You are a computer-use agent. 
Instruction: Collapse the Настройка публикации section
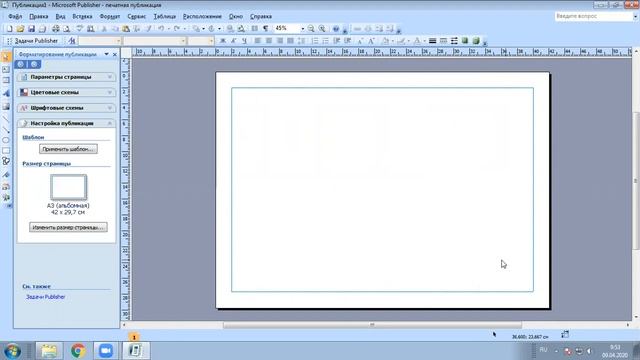(x=66, y=123)
